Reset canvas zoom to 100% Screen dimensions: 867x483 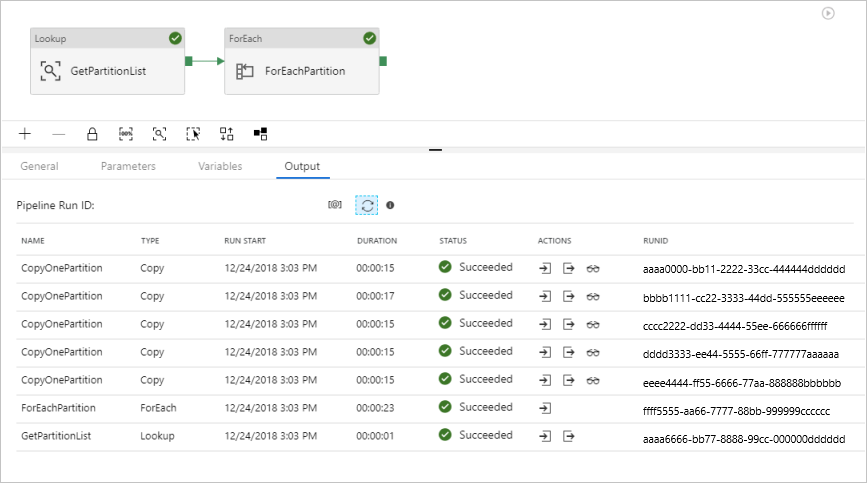126,133
